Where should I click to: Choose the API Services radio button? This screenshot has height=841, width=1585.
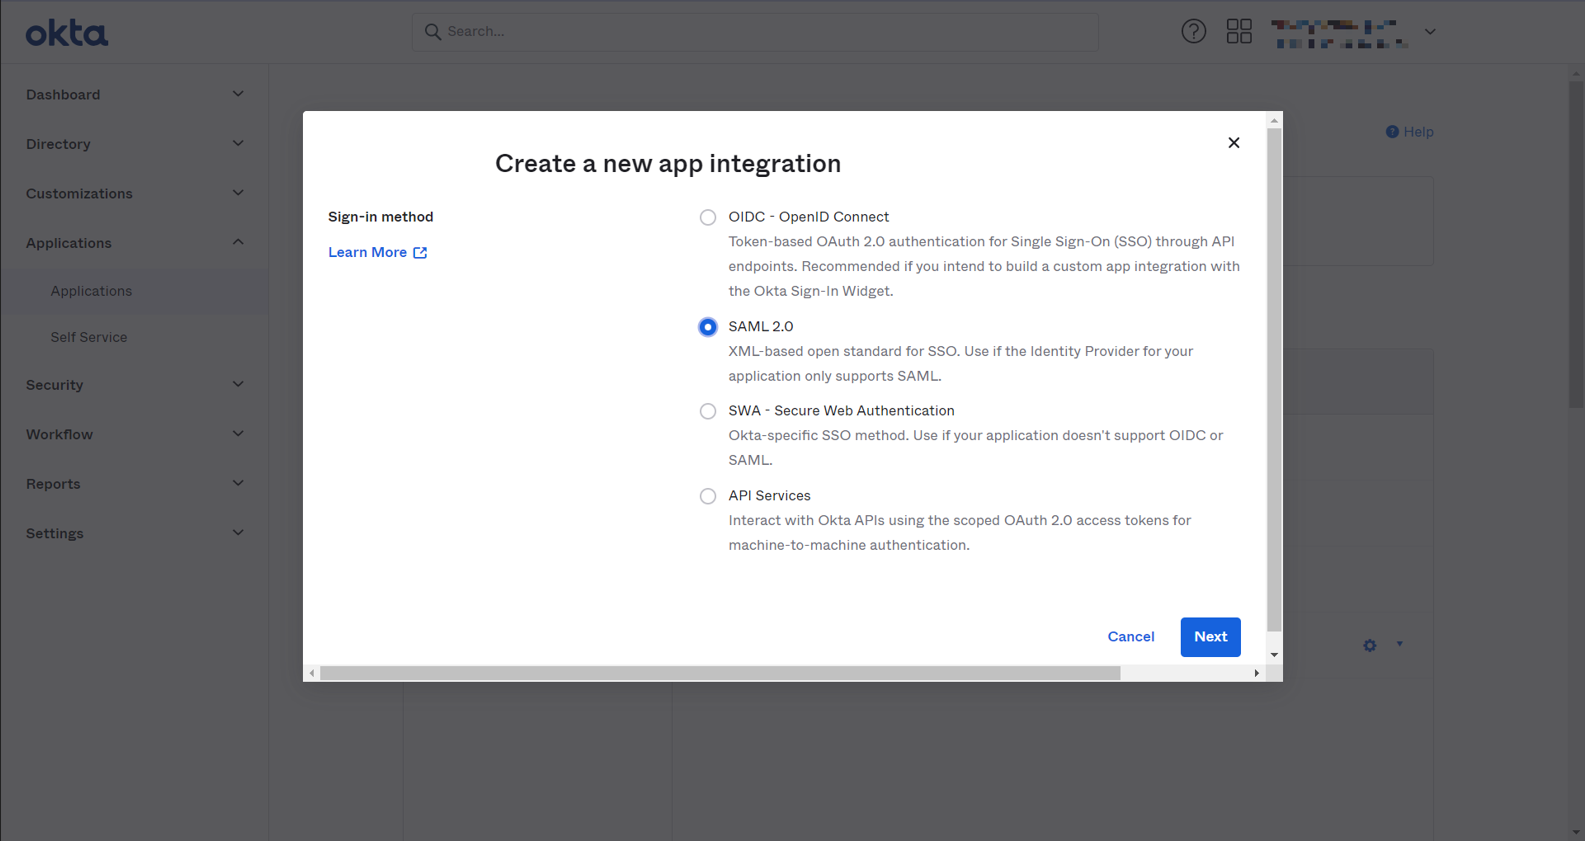[708, 496]
